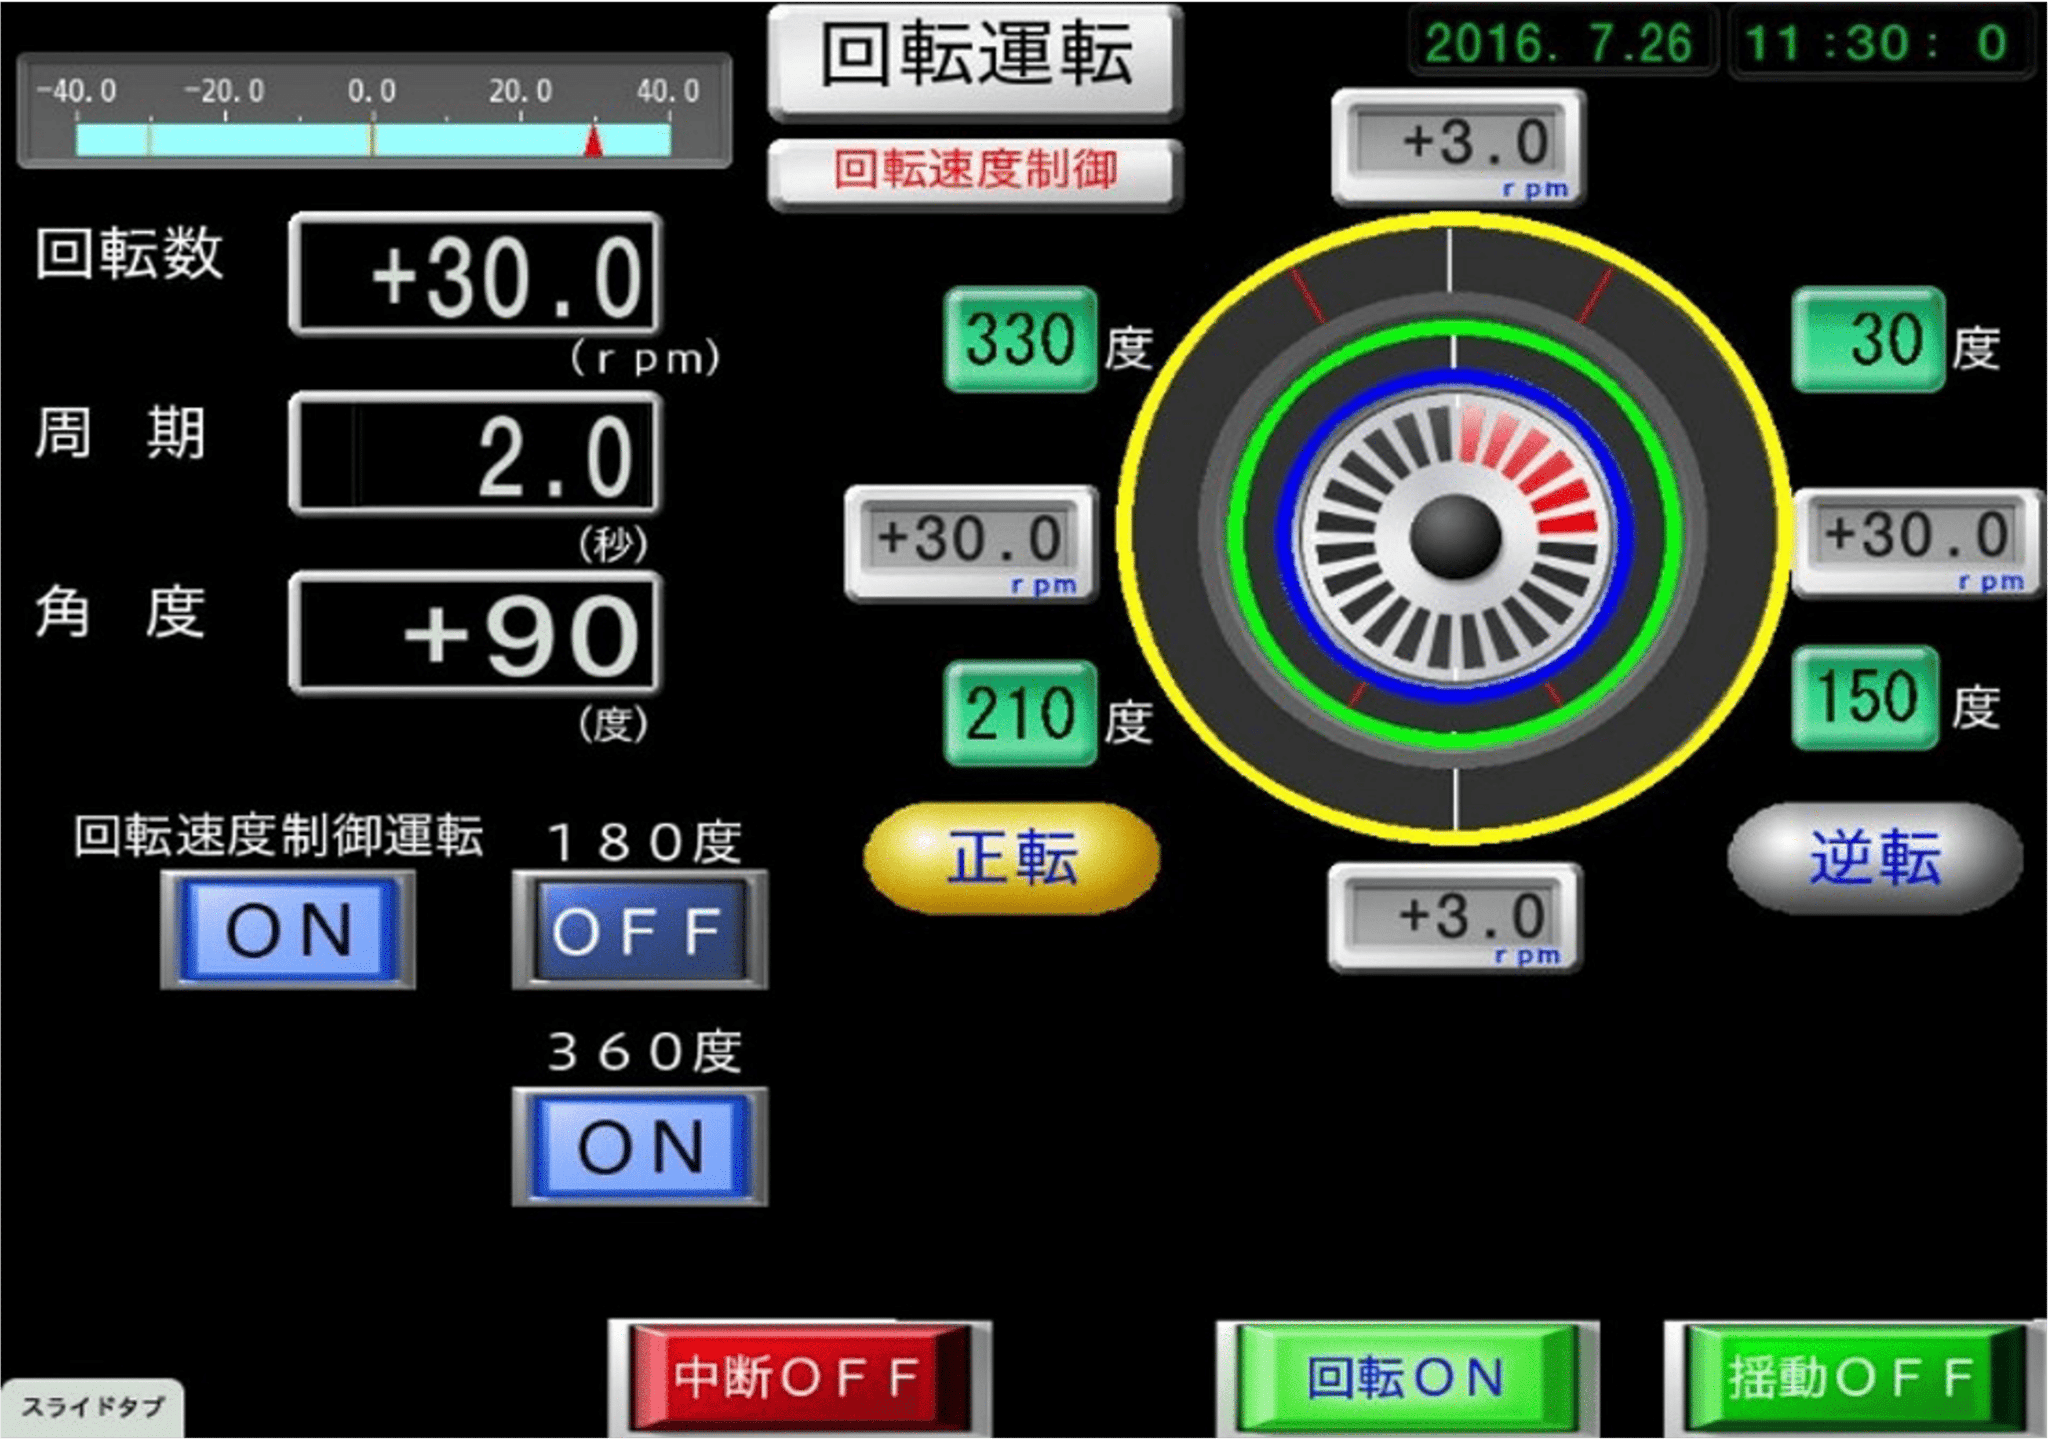Click the 角度 +90 degrees input field
Screen dimensions: 2048x1439
(476, 633)
